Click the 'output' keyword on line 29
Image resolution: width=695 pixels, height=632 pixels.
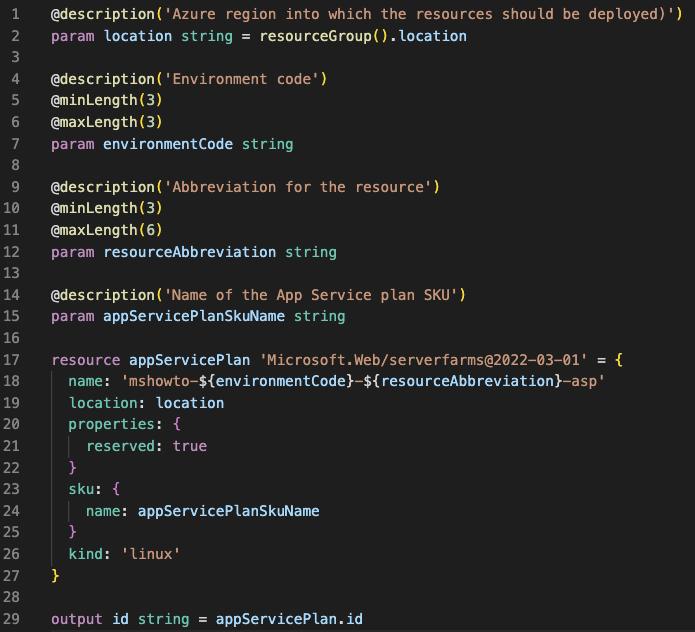[77, 619]
